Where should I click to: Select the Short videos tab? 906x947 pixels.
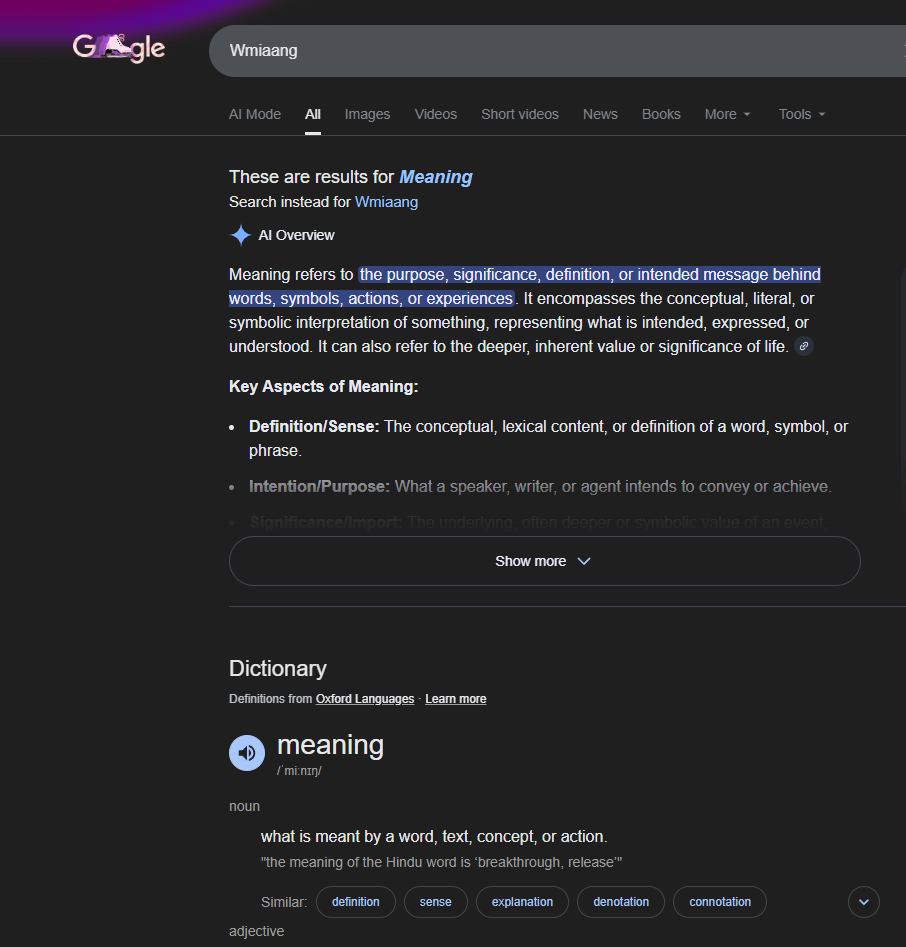pyautogui.click(x=519, y=114)
